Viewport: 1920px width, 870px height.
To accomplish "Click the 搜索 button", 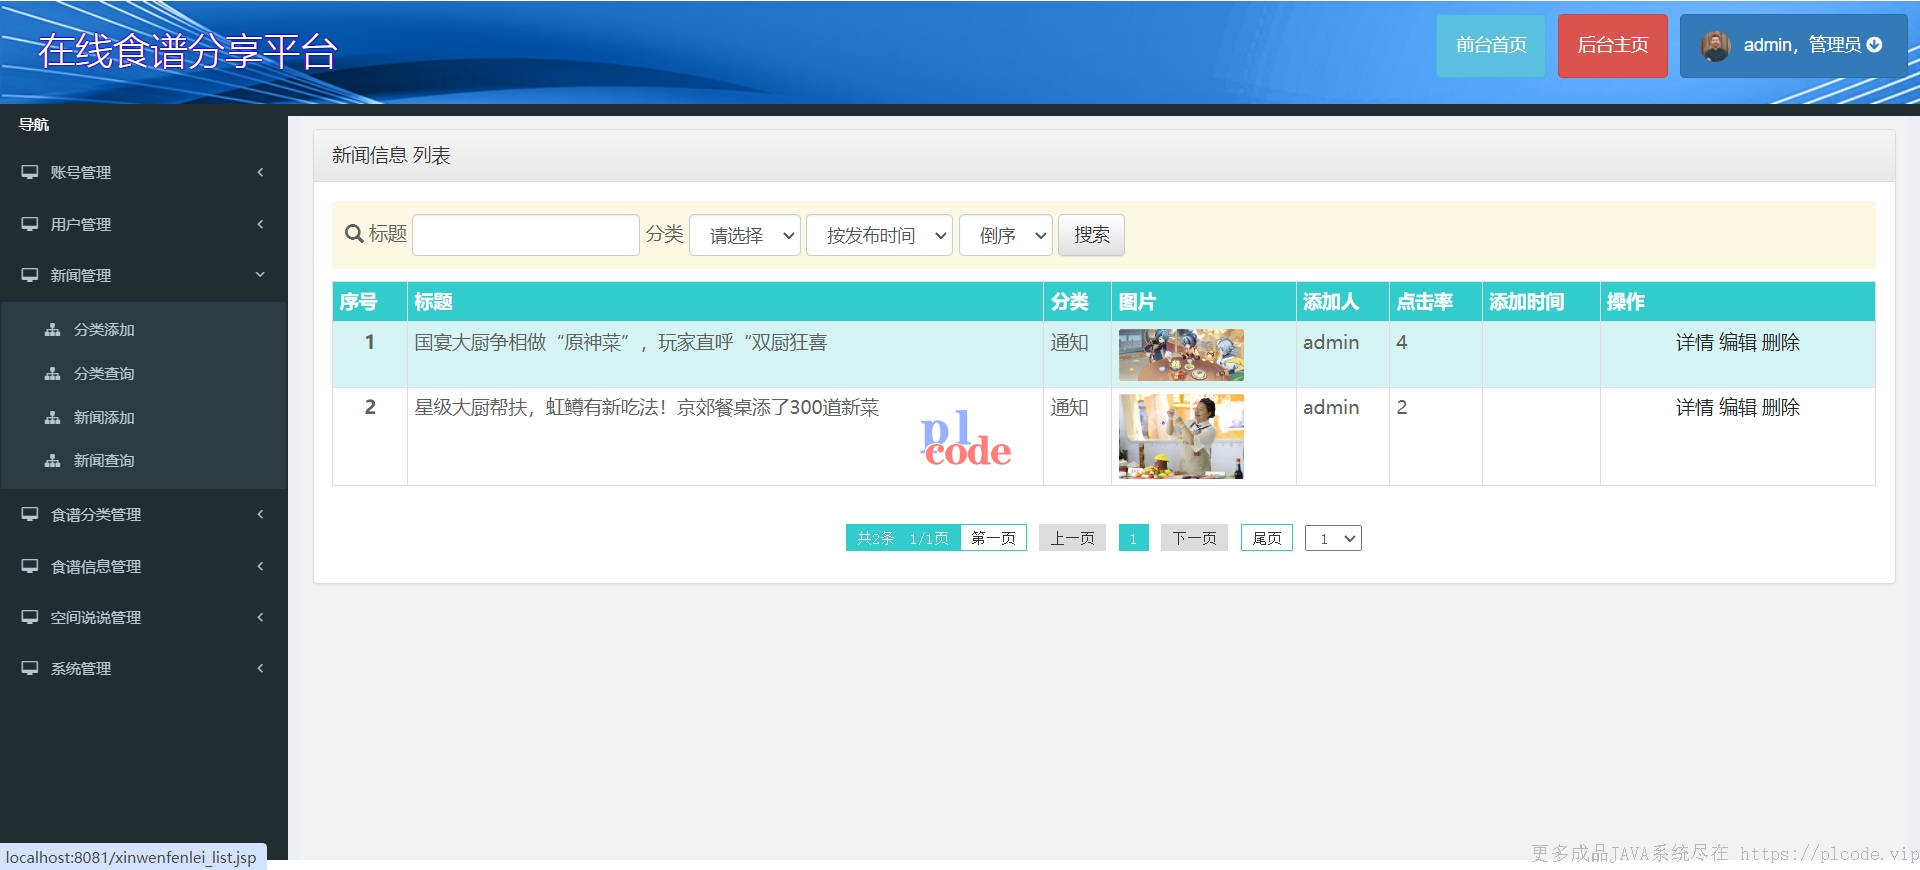I will [x=1091, y=235].
